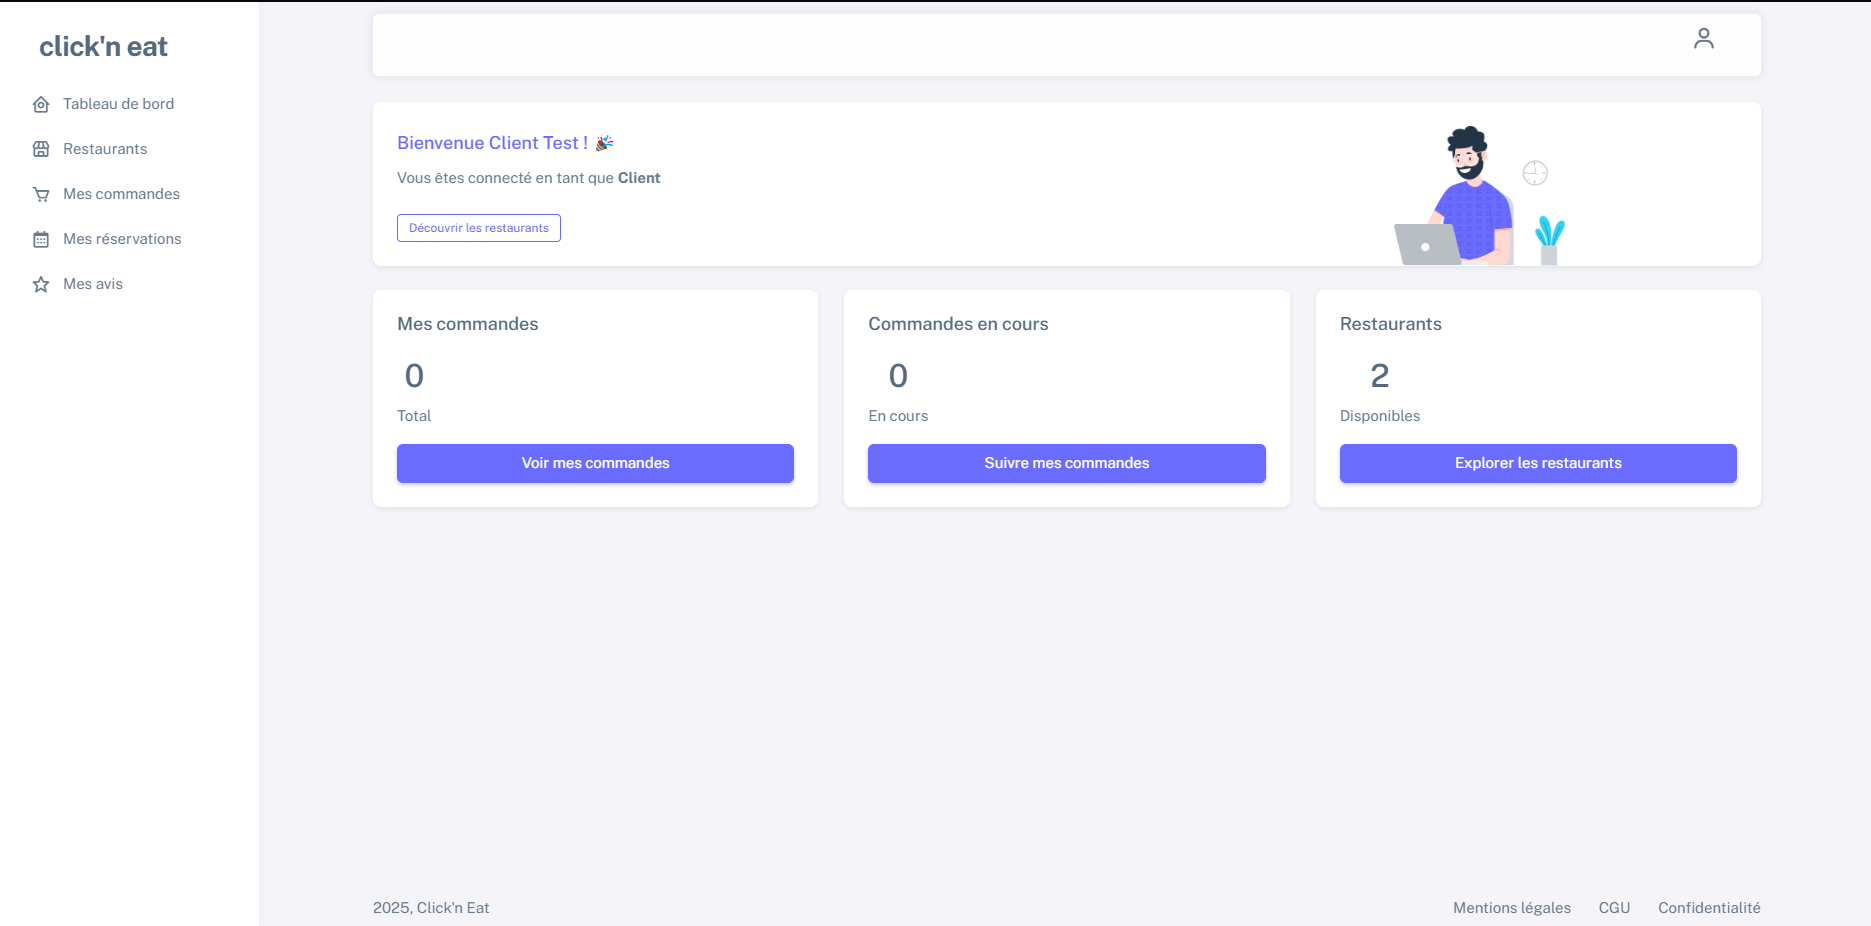Click the Voir mes commandes button
The height and width of the screenshot is (926, 1871).
tap(595, 463)
